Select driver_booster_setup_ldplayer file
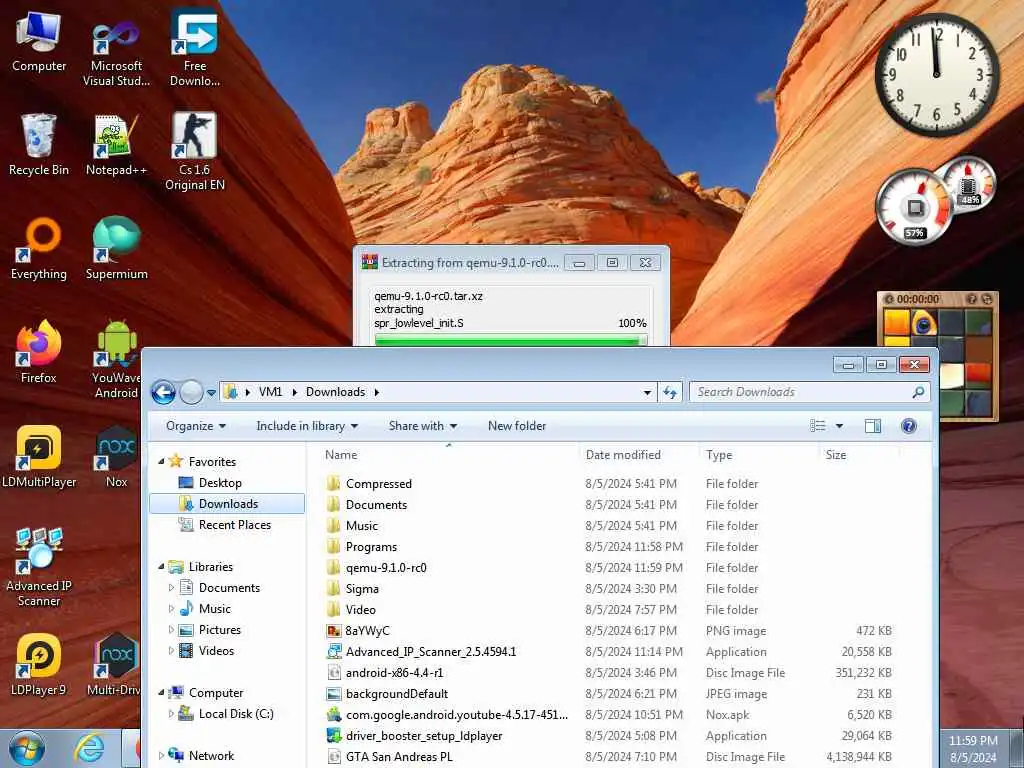 pyautogui.click(x=424, y=736)
